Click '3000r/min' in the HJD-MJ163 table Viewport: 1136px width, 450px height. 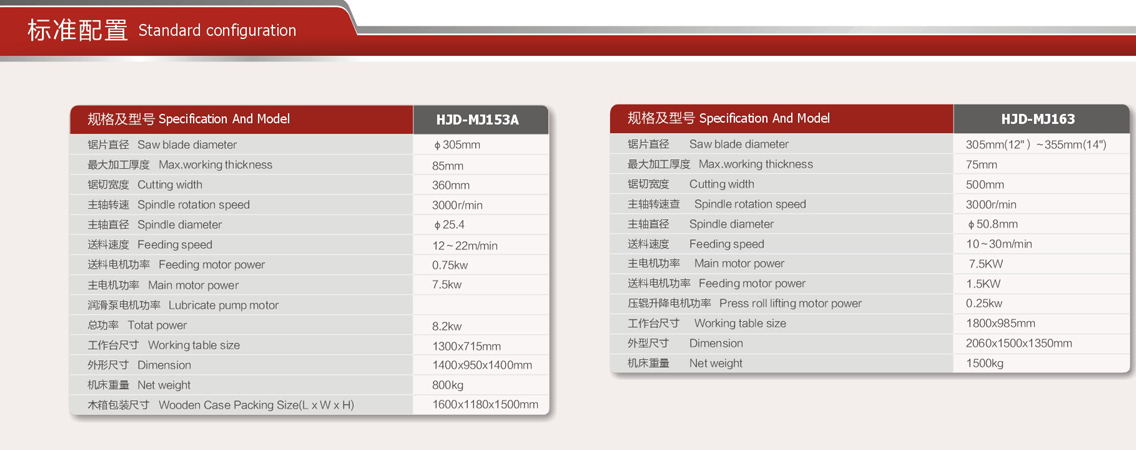(x=991, y=204)
